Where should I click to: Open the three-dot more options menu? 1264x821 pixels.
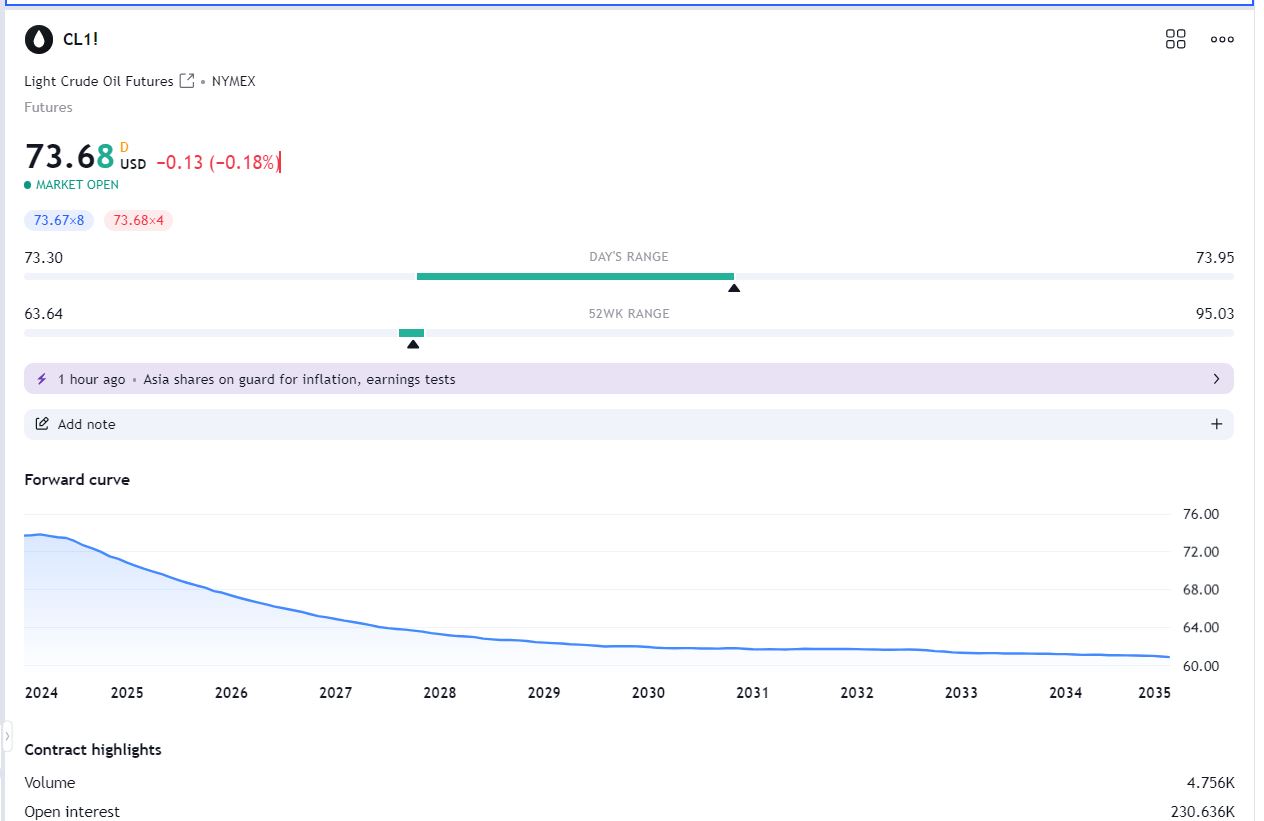(1222, 39)
